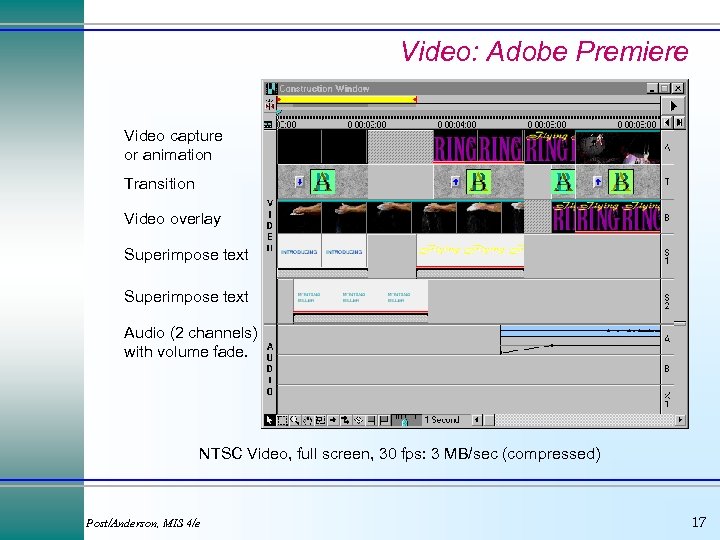This screenshot has width=720, height=540.
Task: Pick the magnifier Zoom tool
Action: (x=295, y=420)
